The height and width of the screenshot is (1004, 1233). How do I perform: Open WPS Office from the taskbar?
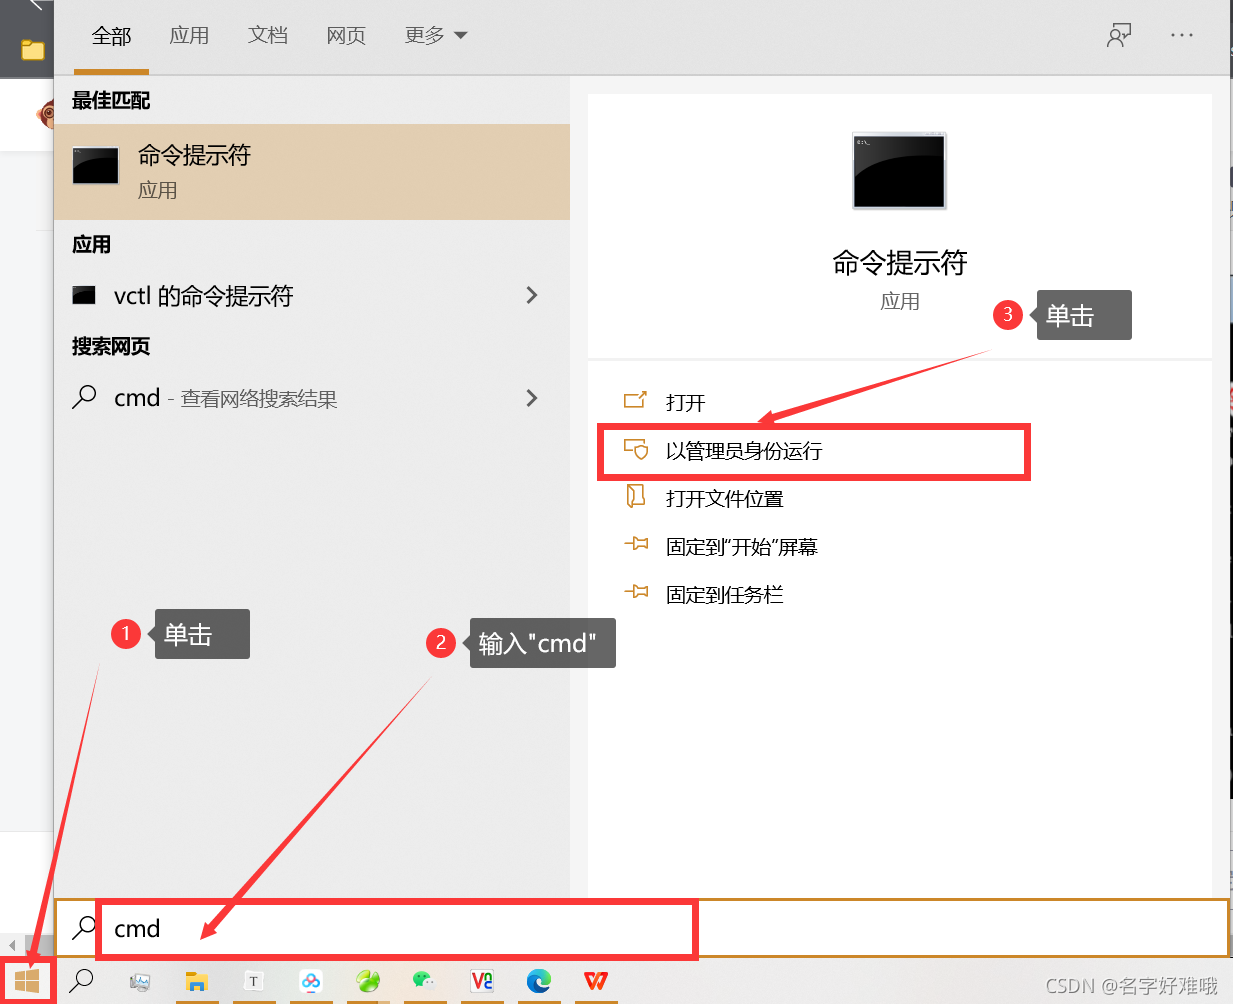click(x=596, y=982)
